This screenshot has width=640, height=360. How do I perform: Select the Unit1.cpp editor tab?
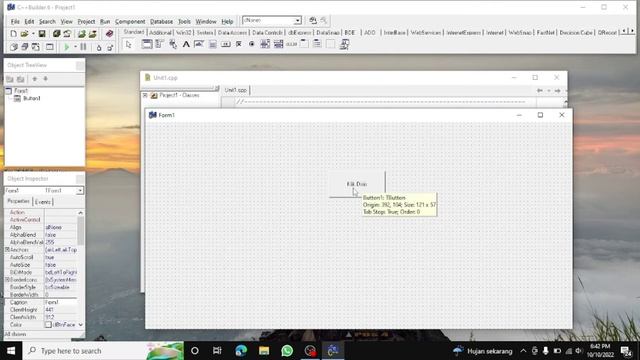(x=236, y=90)
